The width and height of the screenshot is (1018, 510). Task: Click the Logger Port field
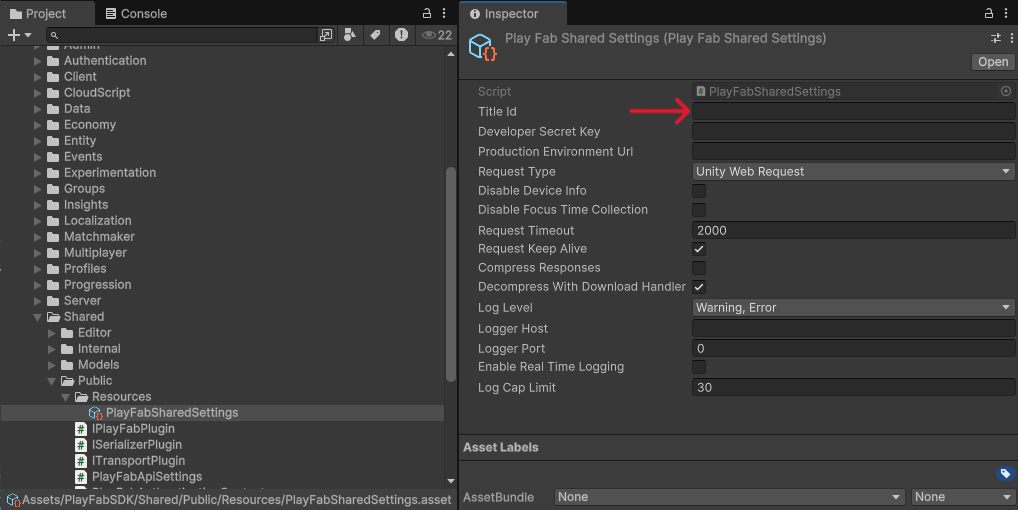point(853,348)
